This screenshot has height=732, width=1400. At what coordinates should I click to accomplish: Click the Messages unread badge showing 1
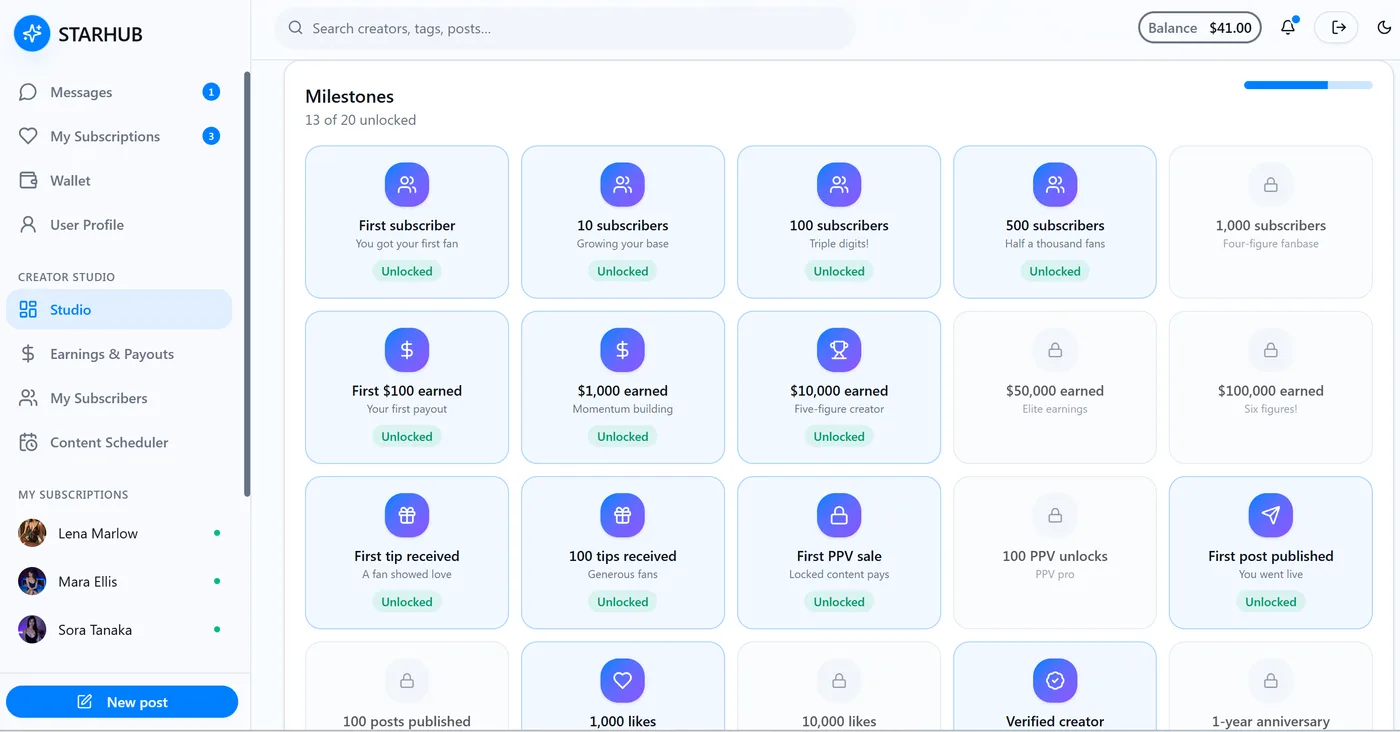(x=211, y=92)
